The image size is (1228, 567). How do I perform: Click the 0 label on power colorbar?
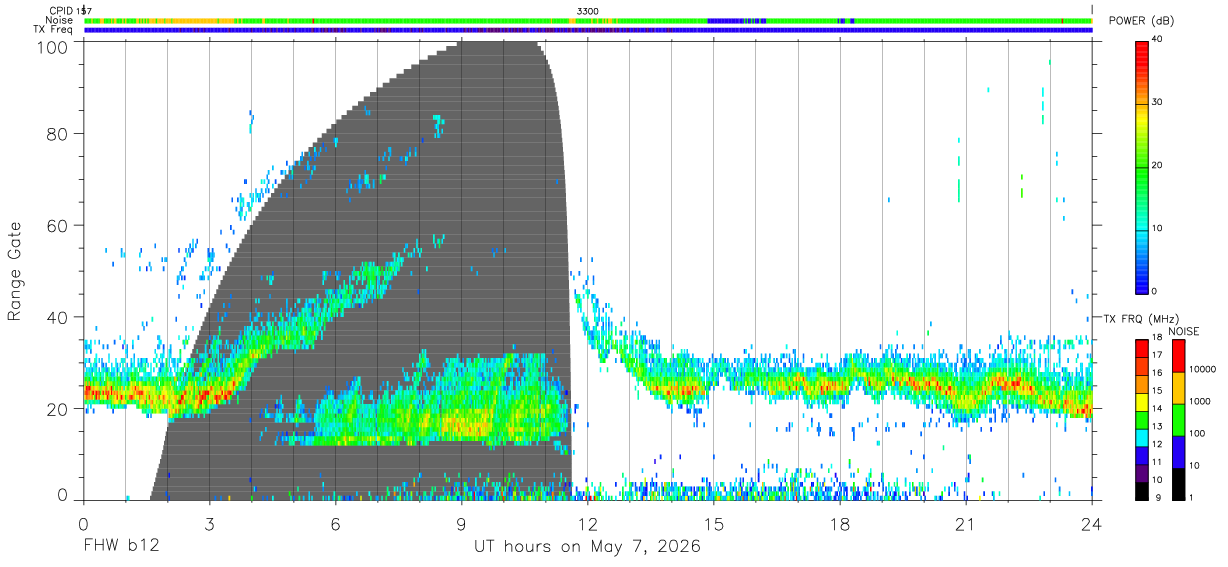click(1155, 291)
